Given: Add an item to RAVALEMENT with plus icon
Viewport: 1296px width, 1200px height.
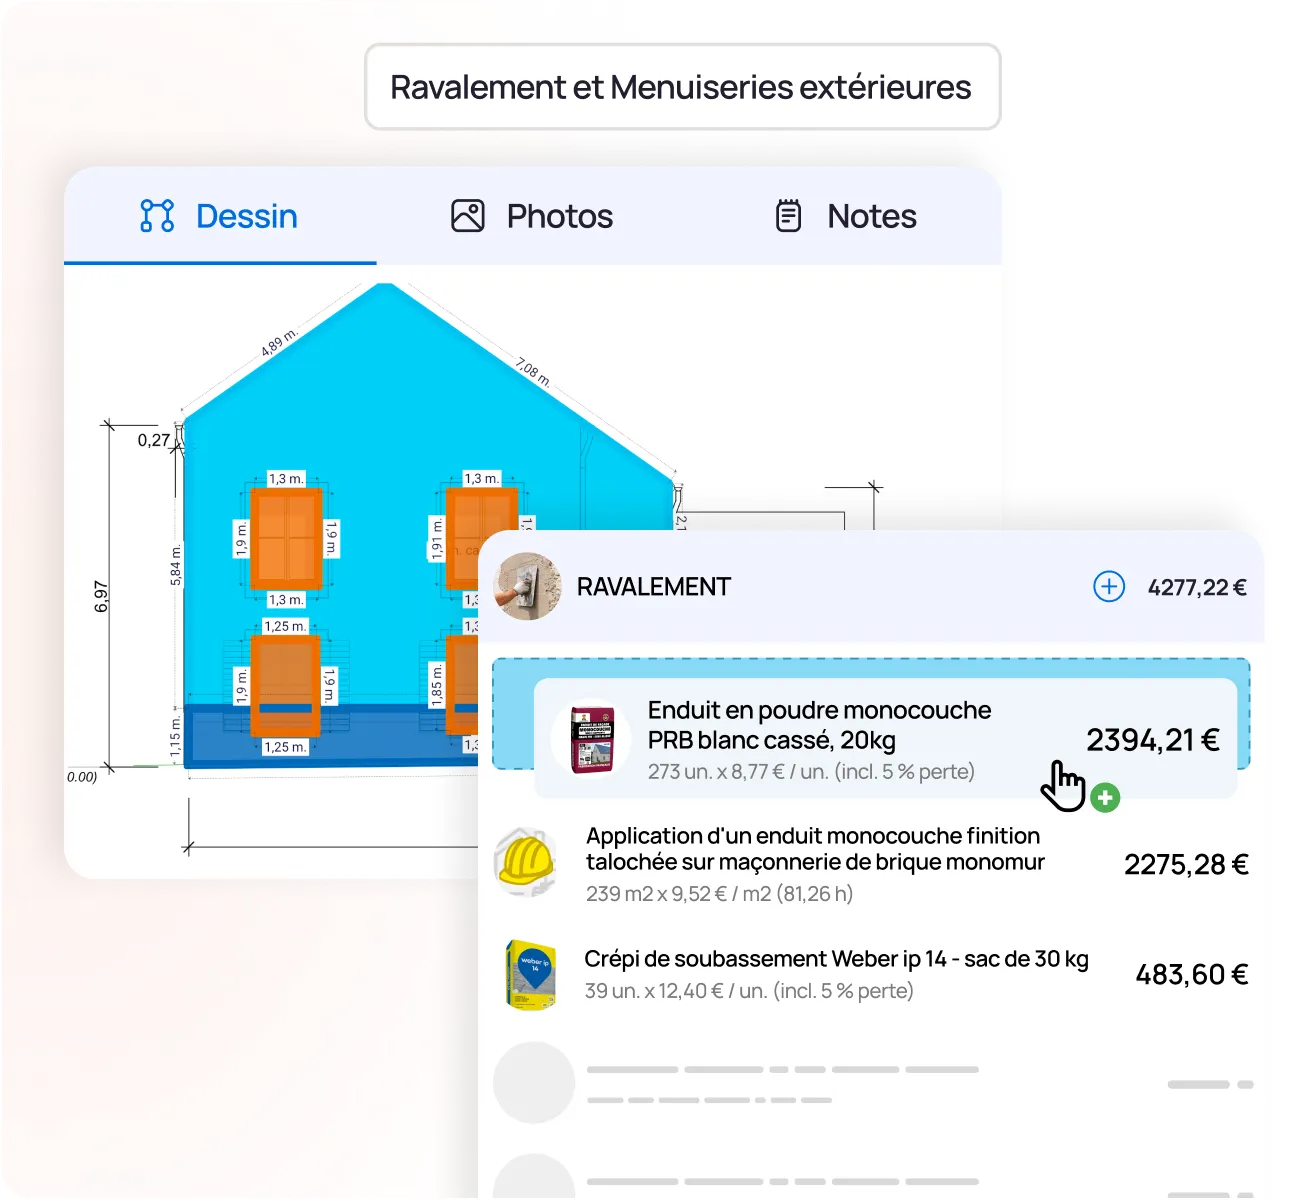Looking at the screenshot, I should pyautogui.click(x=1109, y=587).
